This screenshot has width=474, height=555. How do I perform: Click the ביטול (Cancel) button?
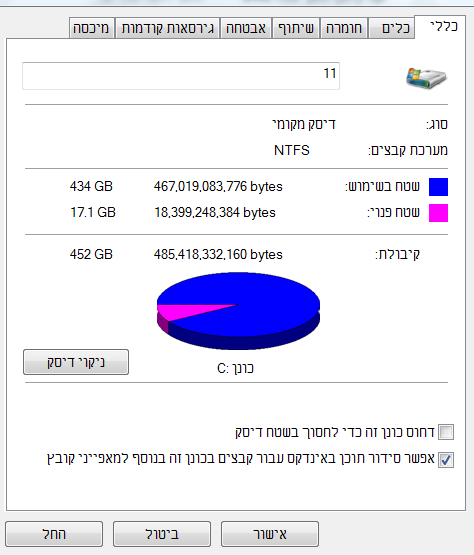coord(162,534)
